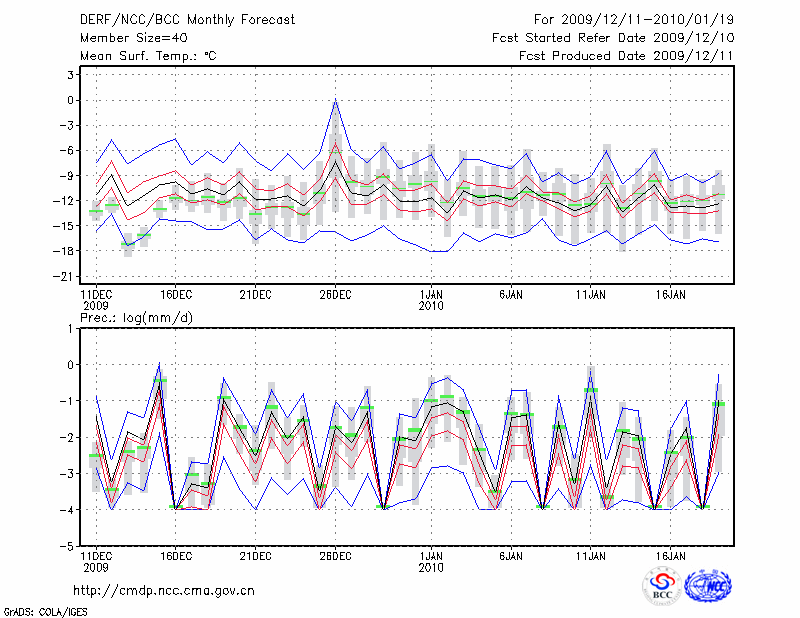The image size is (800, 618).
Task: Select the 11JAN tick under precipitation chart
Action: pos(591,554)
